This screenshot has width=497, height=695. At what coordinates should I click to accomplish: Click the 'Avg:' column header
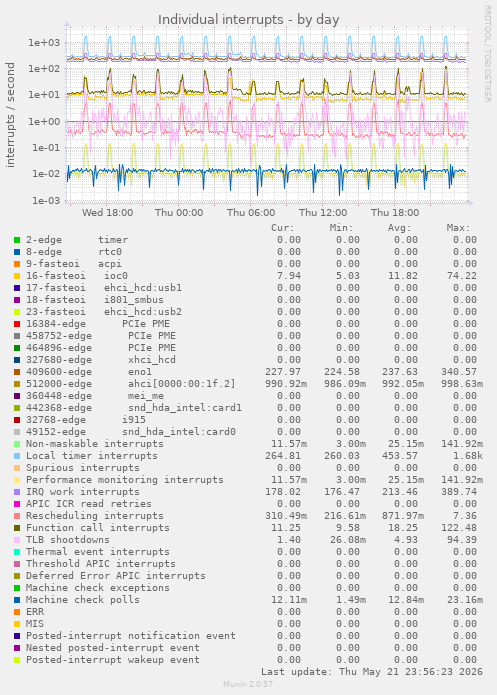click(x=400, y=228)
